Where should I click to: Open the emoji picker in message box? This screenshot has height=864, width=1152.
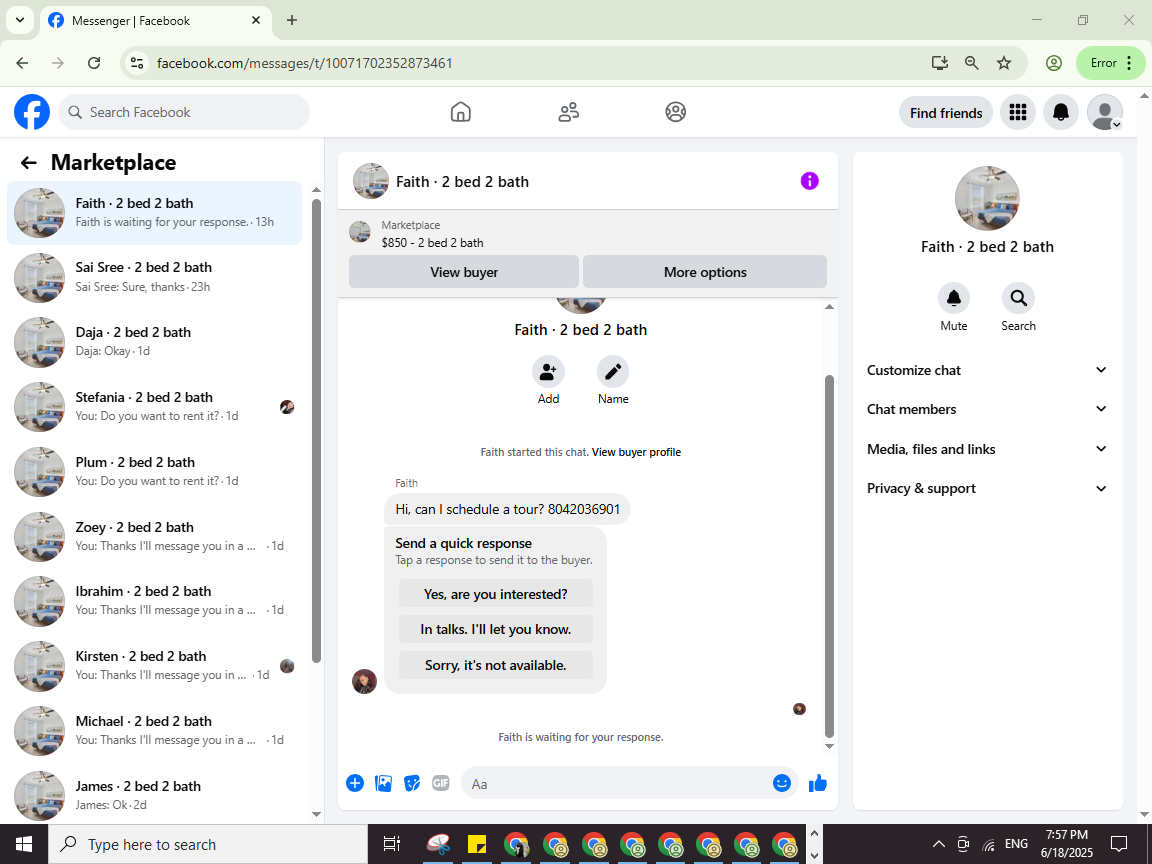click(x=782, y=783)
